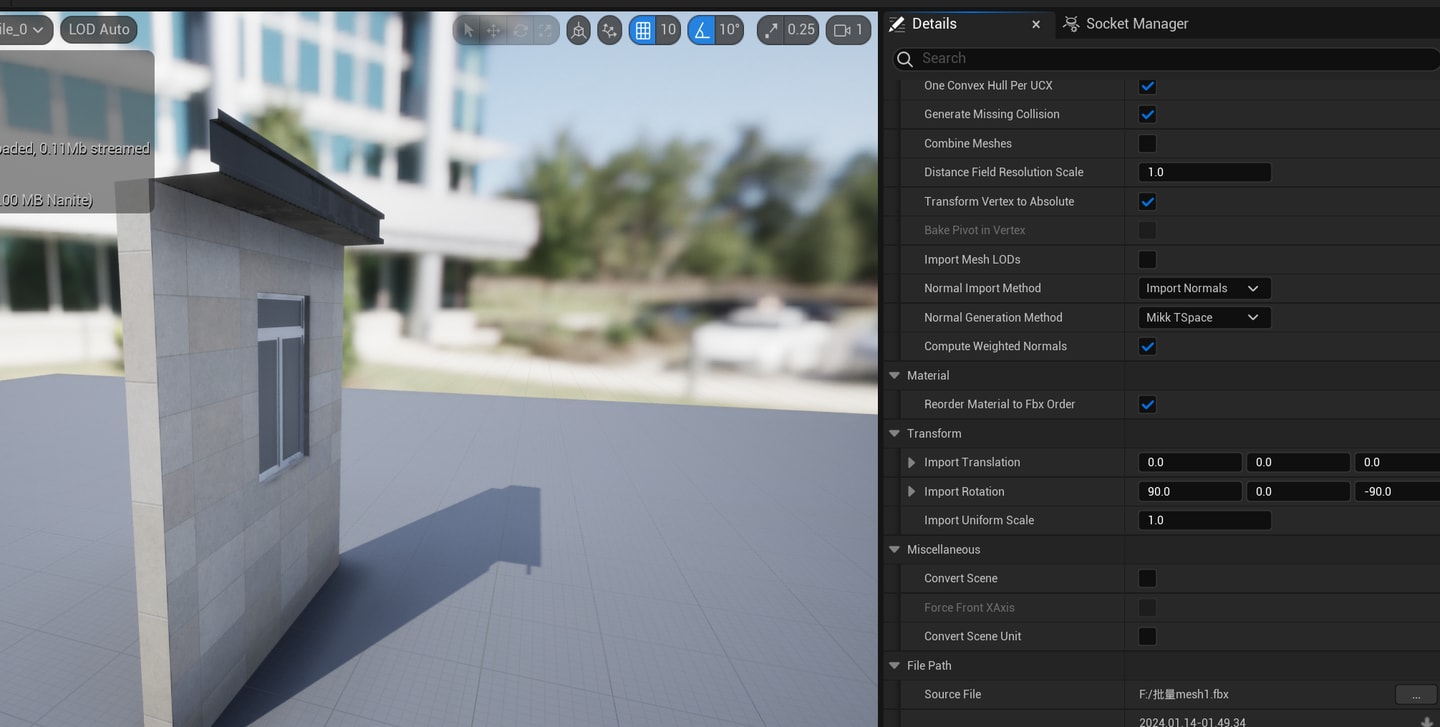
Task: Switch to the Details tab
Action: tap(934, 24)
